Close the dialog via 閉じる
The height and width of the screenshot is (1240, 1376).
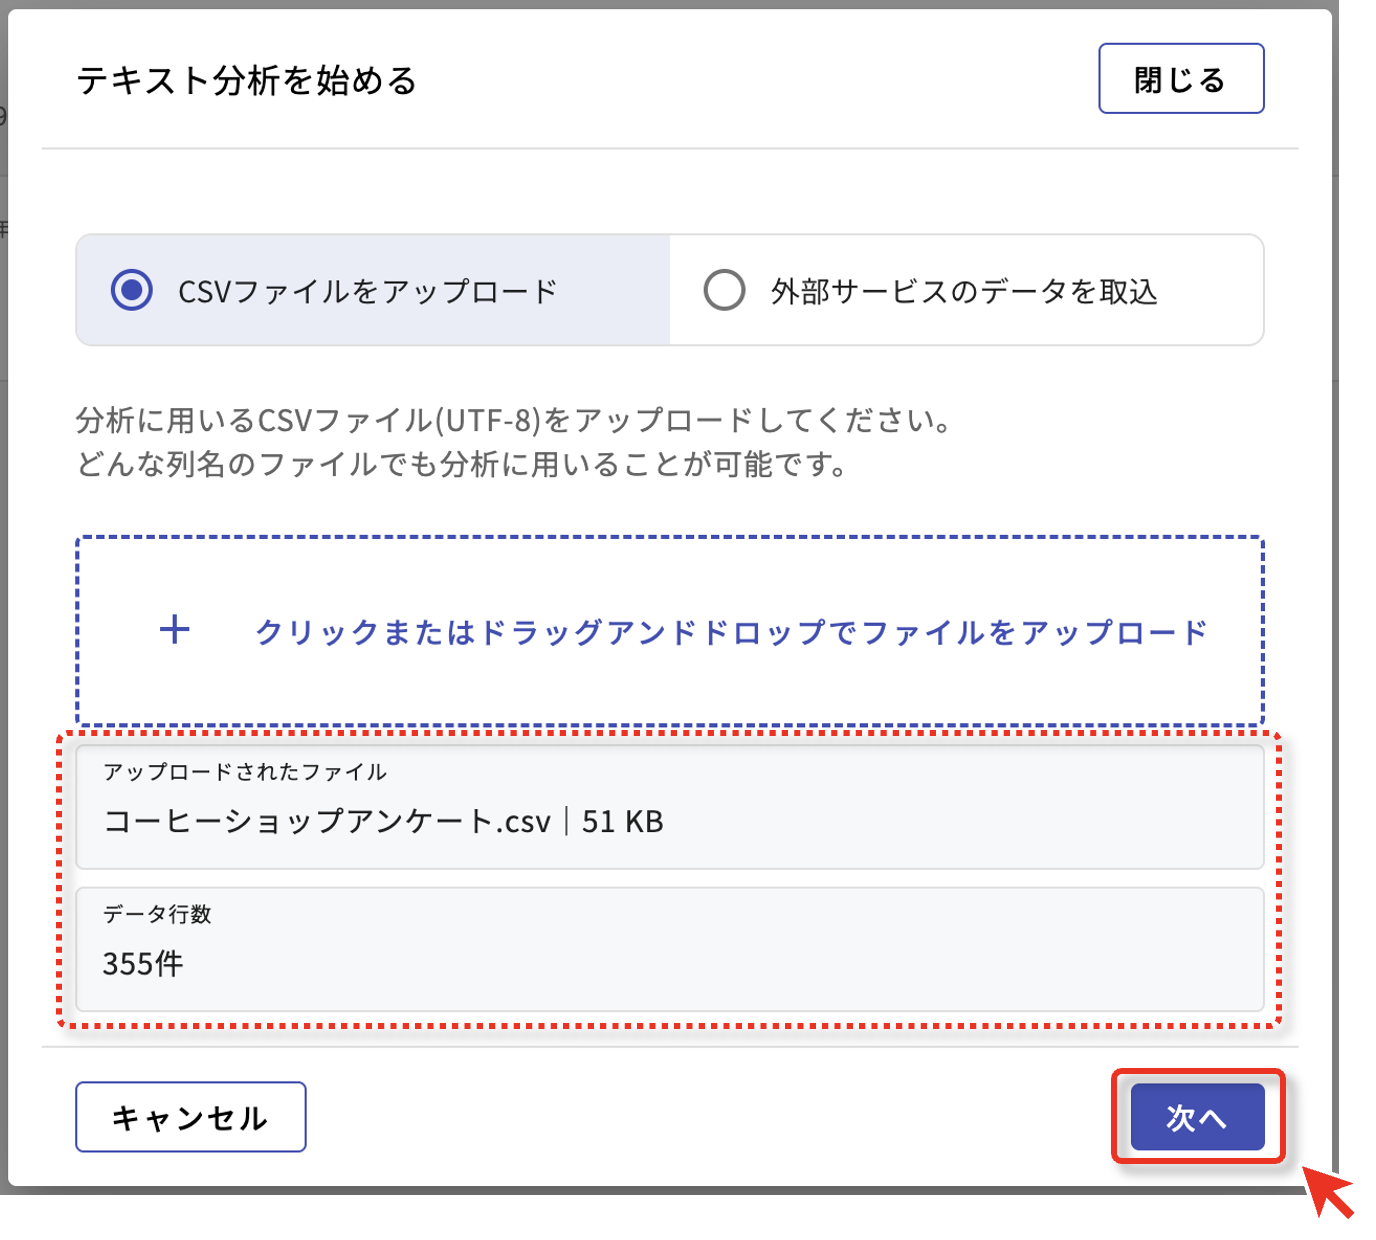1180,78
